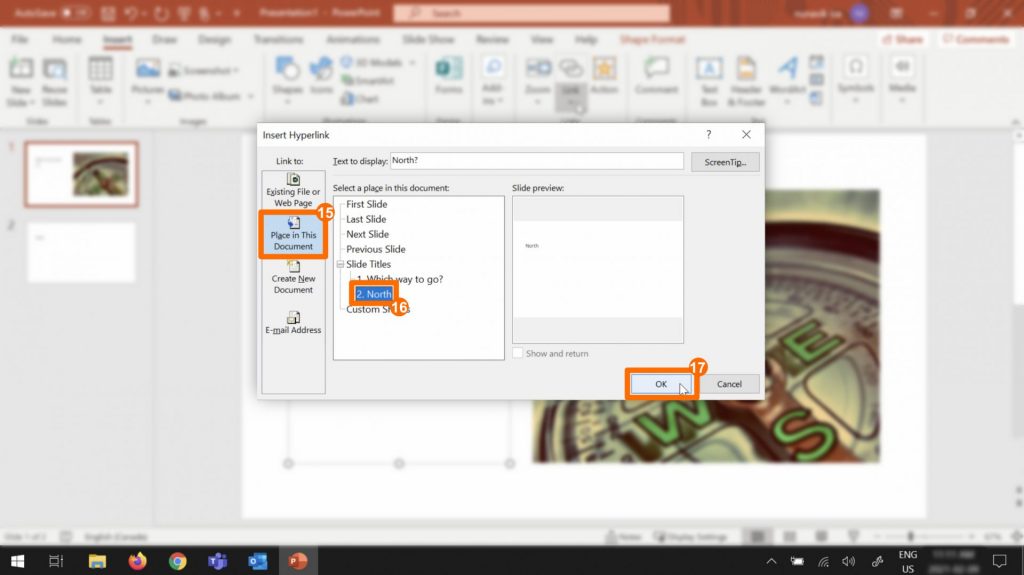1024x575 pixels.
Task: Open the dialog Help question mark
Action: coord(709,134)
